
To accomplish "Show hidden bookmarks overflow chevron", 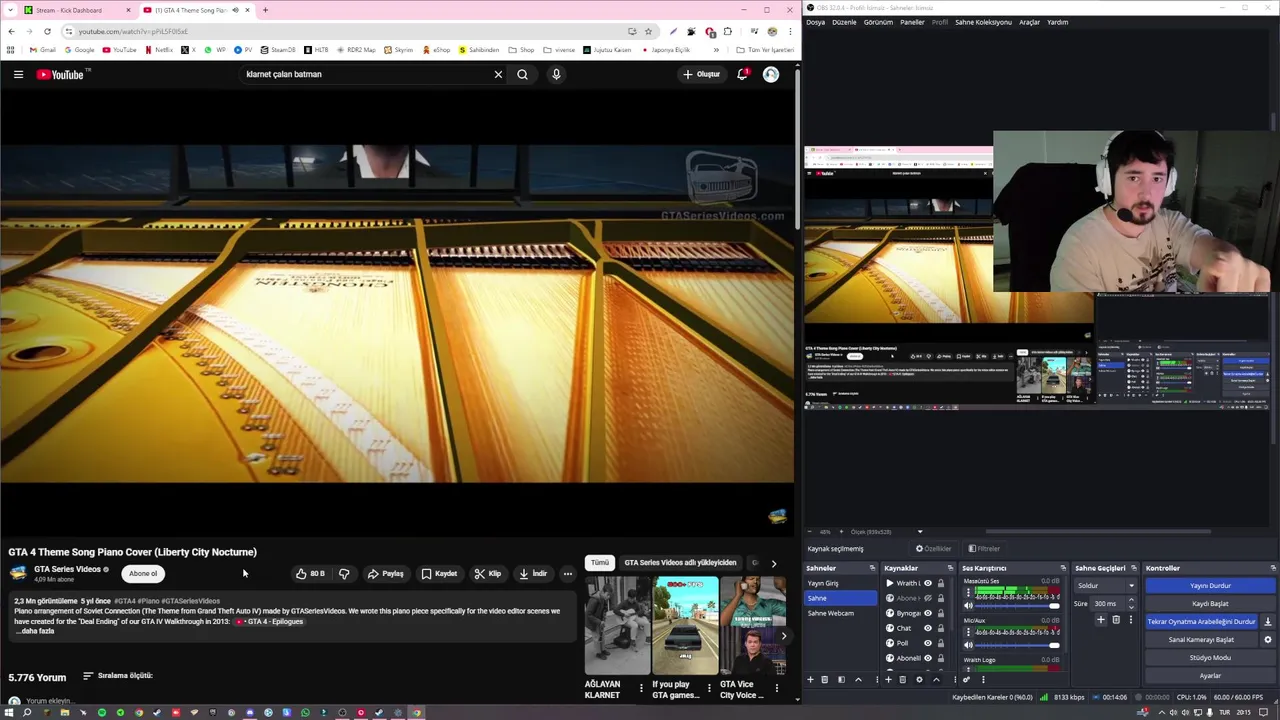I will pyautogui.click(x=715, y=50).
